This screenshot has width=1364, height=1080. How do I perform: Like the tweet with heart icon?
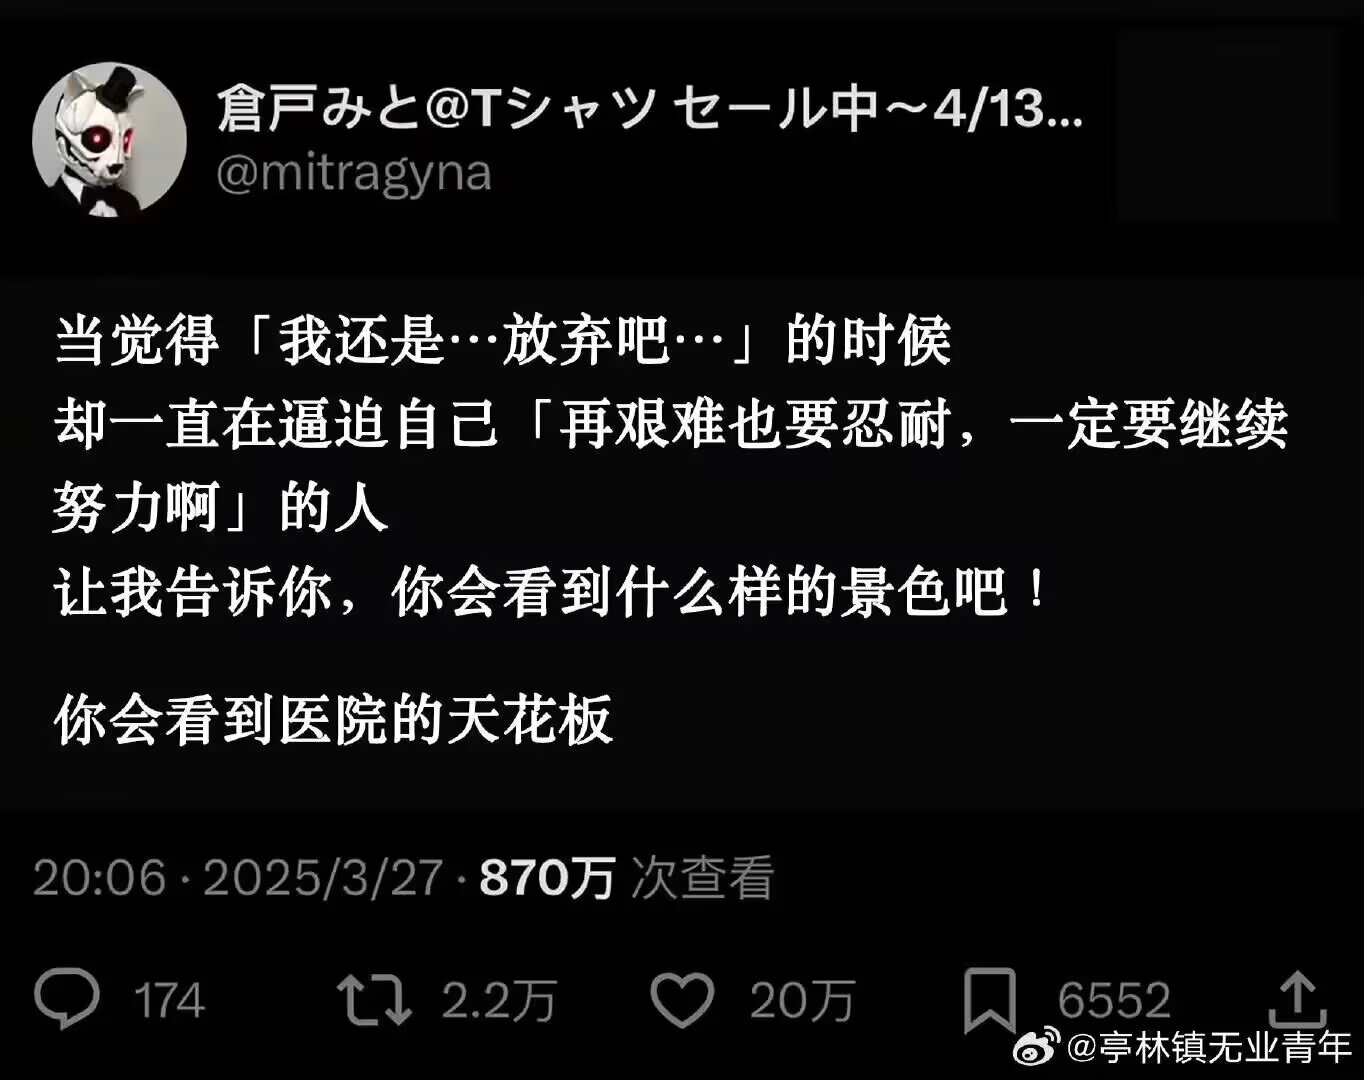[x=682, y=999]
